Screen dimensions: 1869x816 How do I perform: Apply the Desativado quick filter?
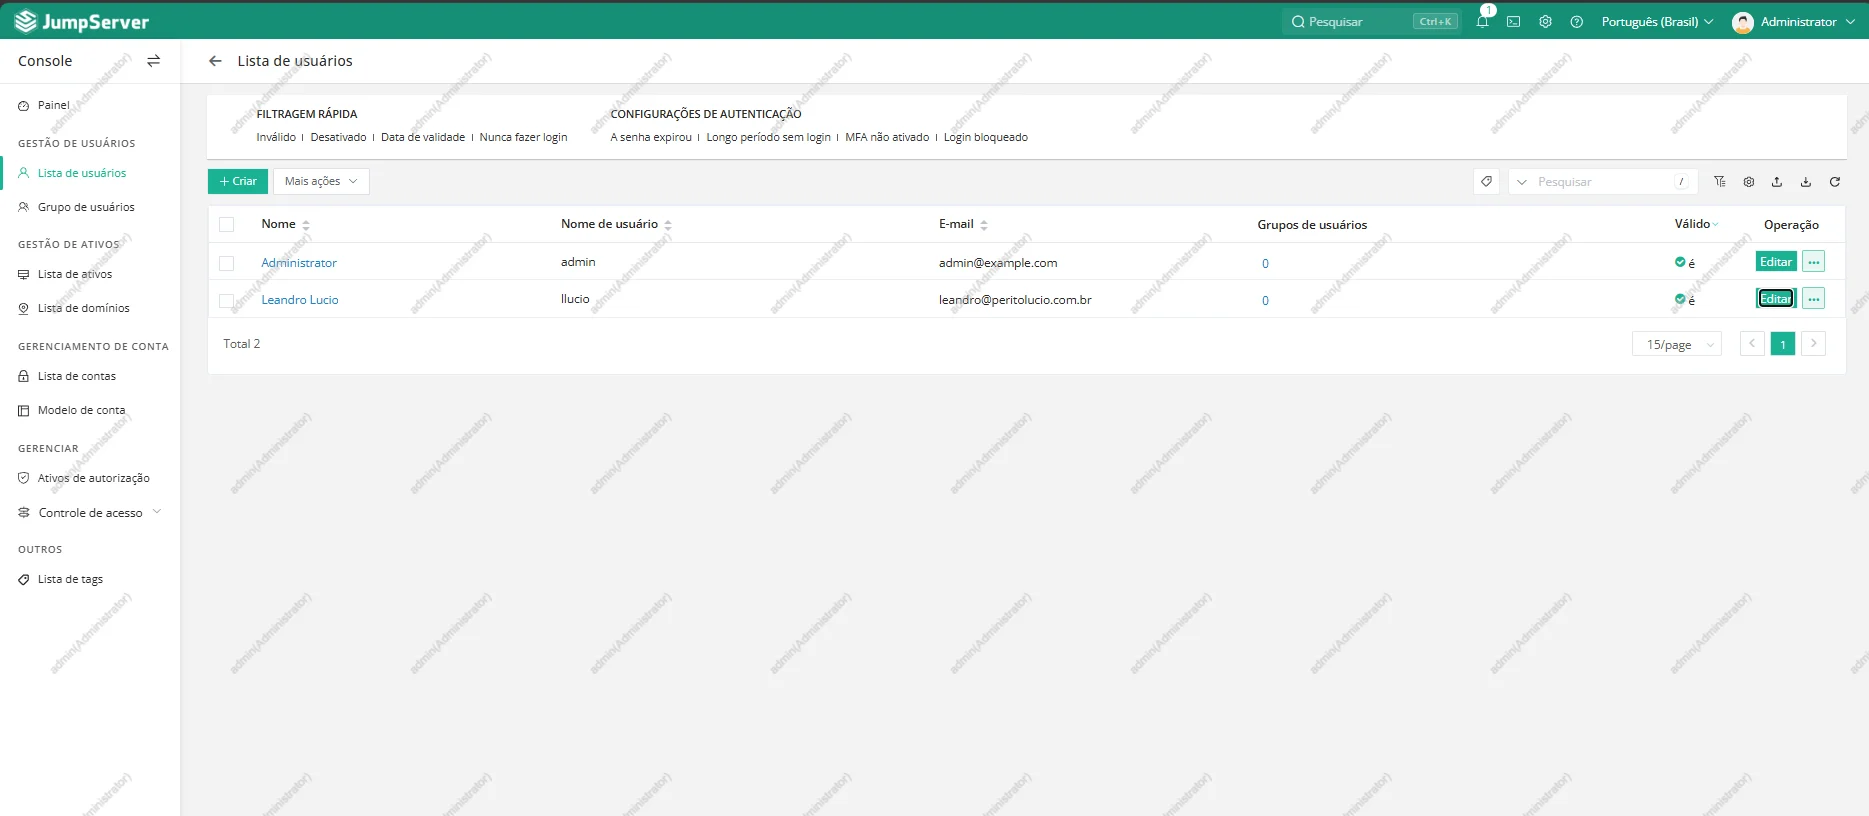(338, 137)
